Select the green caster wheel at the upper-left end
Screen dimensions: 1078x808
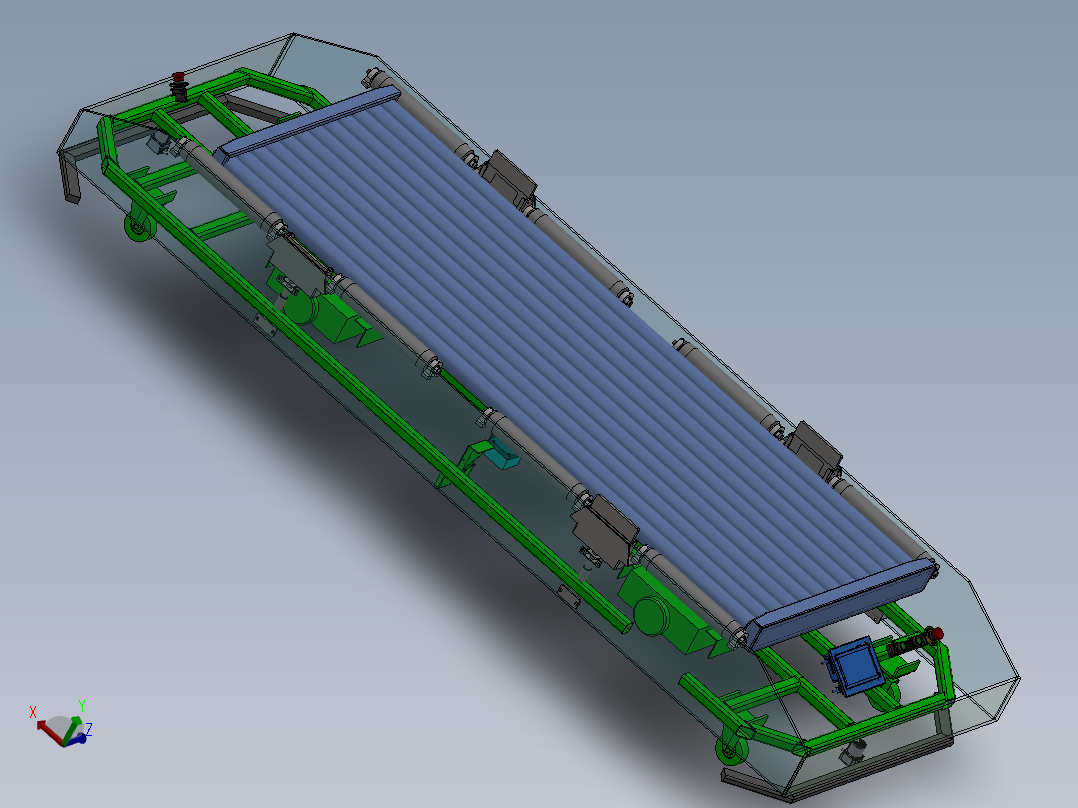coord(139,227)
